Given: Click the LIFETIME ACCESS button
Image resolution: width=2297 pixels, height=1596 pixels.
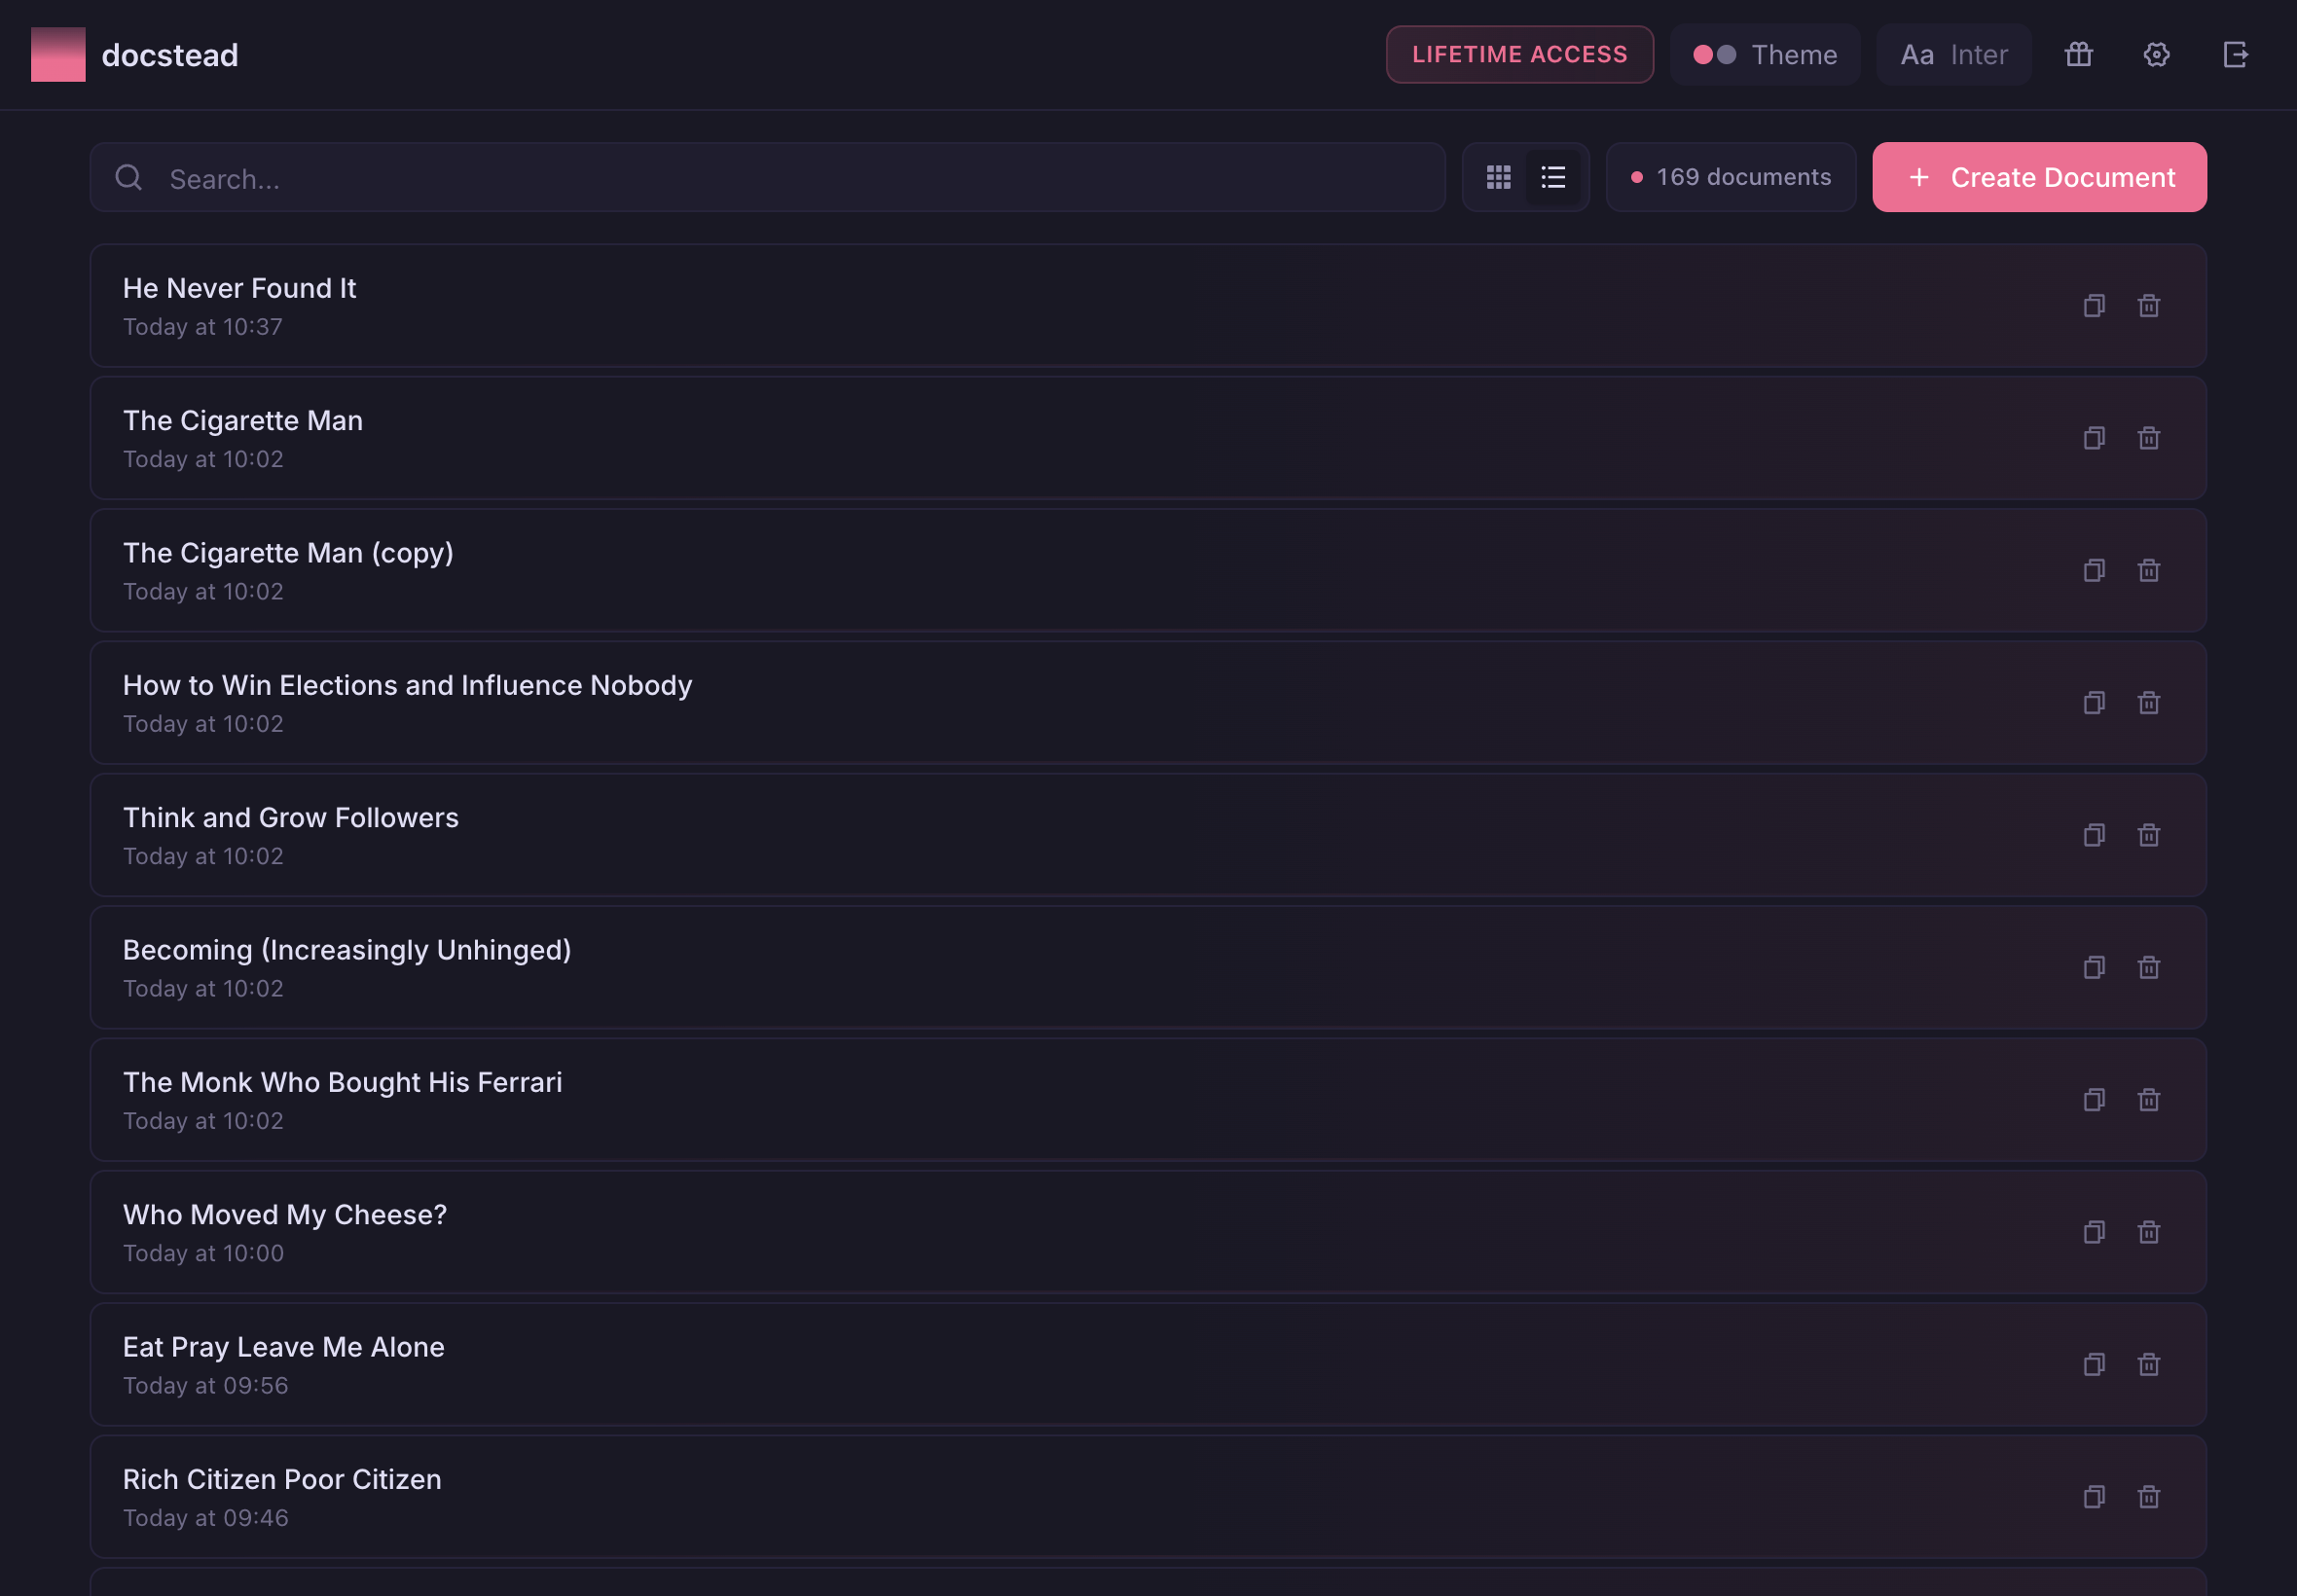Looking at the screenshot, I should 1518,55.
